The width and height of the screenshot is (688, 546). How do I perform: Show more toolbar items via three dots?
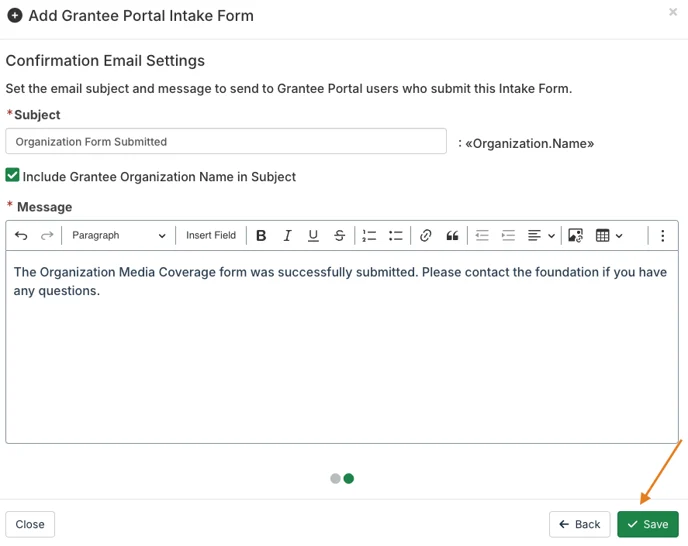point(663,236)
